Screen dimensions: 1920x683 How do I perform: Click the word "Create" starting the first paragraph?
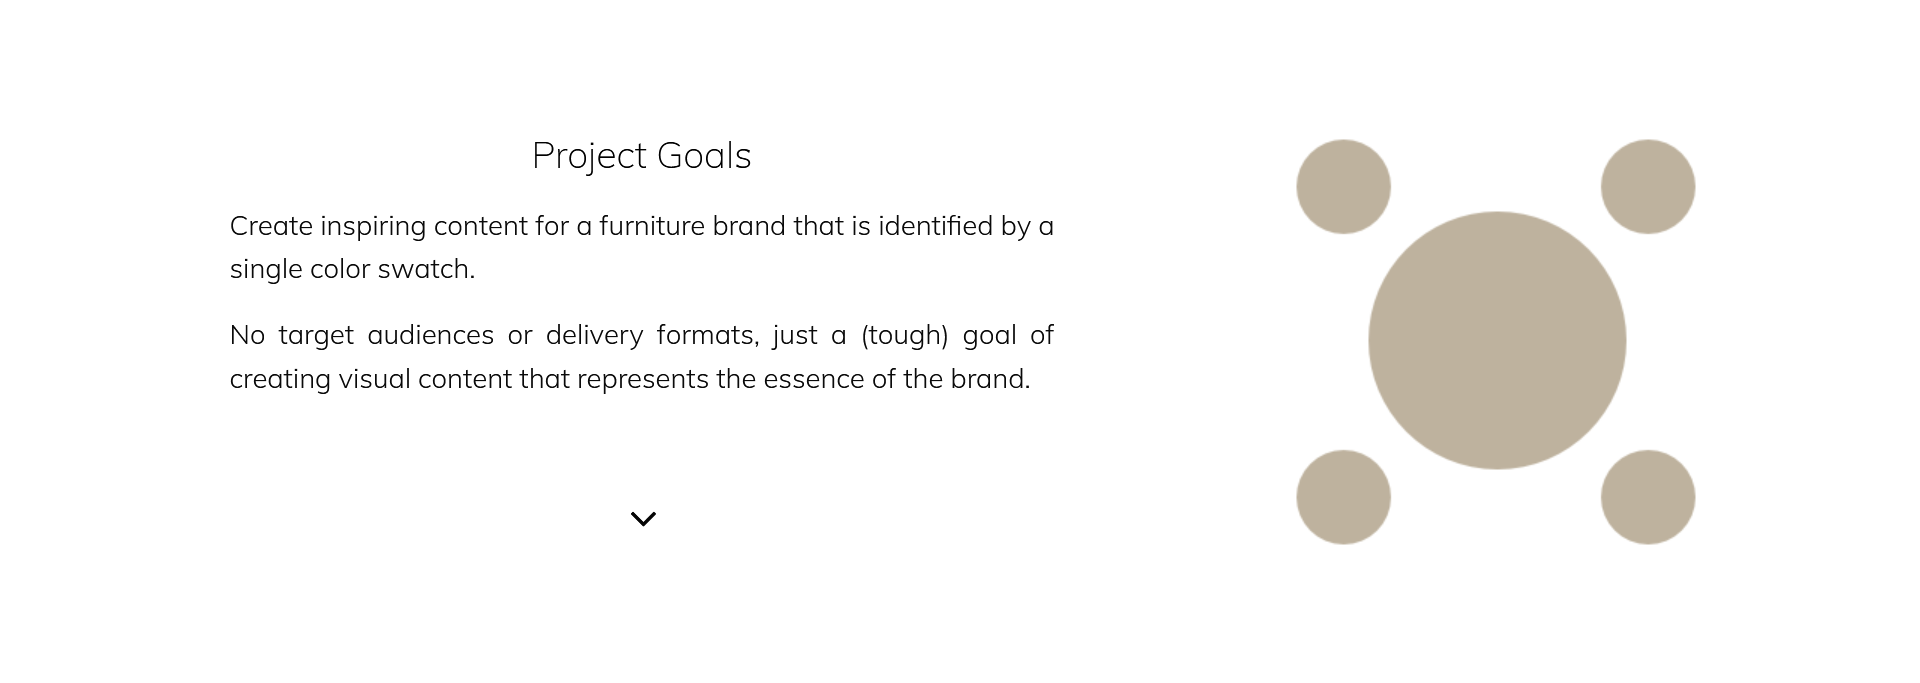pos(271,226)
